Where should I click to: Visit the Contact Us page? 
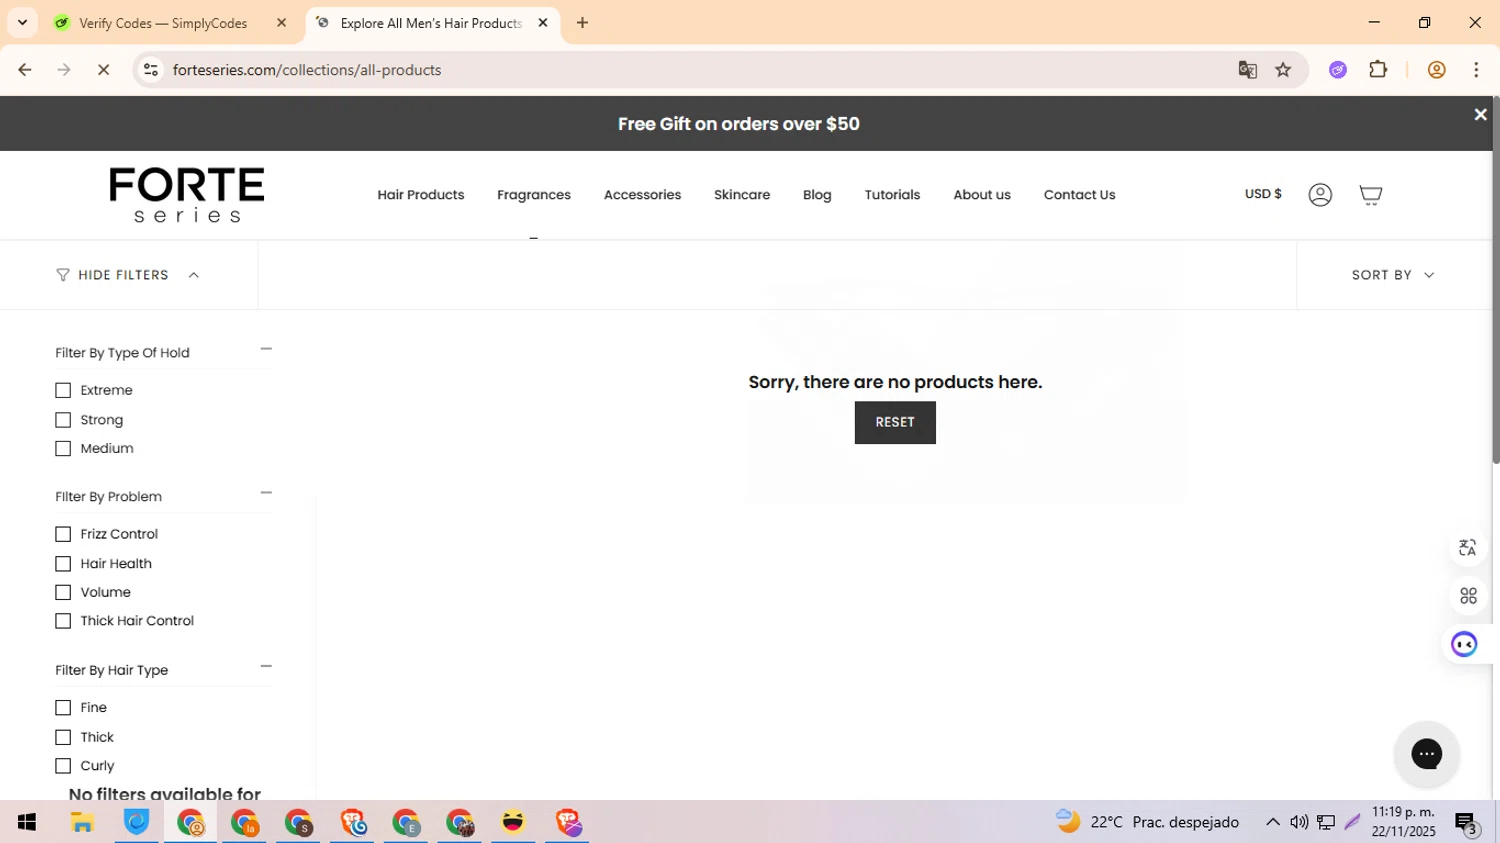point(1079,195)
